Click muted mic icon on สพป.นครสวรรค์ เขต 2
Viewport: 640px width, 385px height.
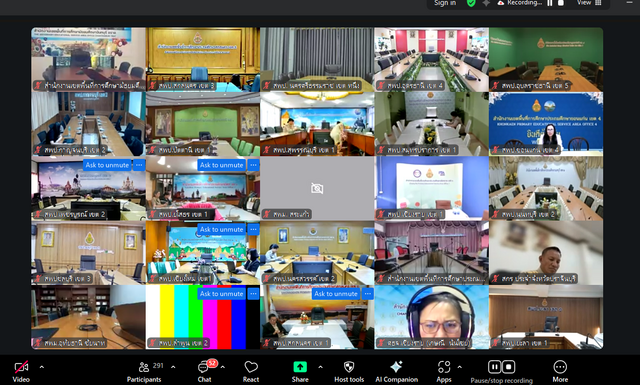pyautogui.click(x=267, y=279)
